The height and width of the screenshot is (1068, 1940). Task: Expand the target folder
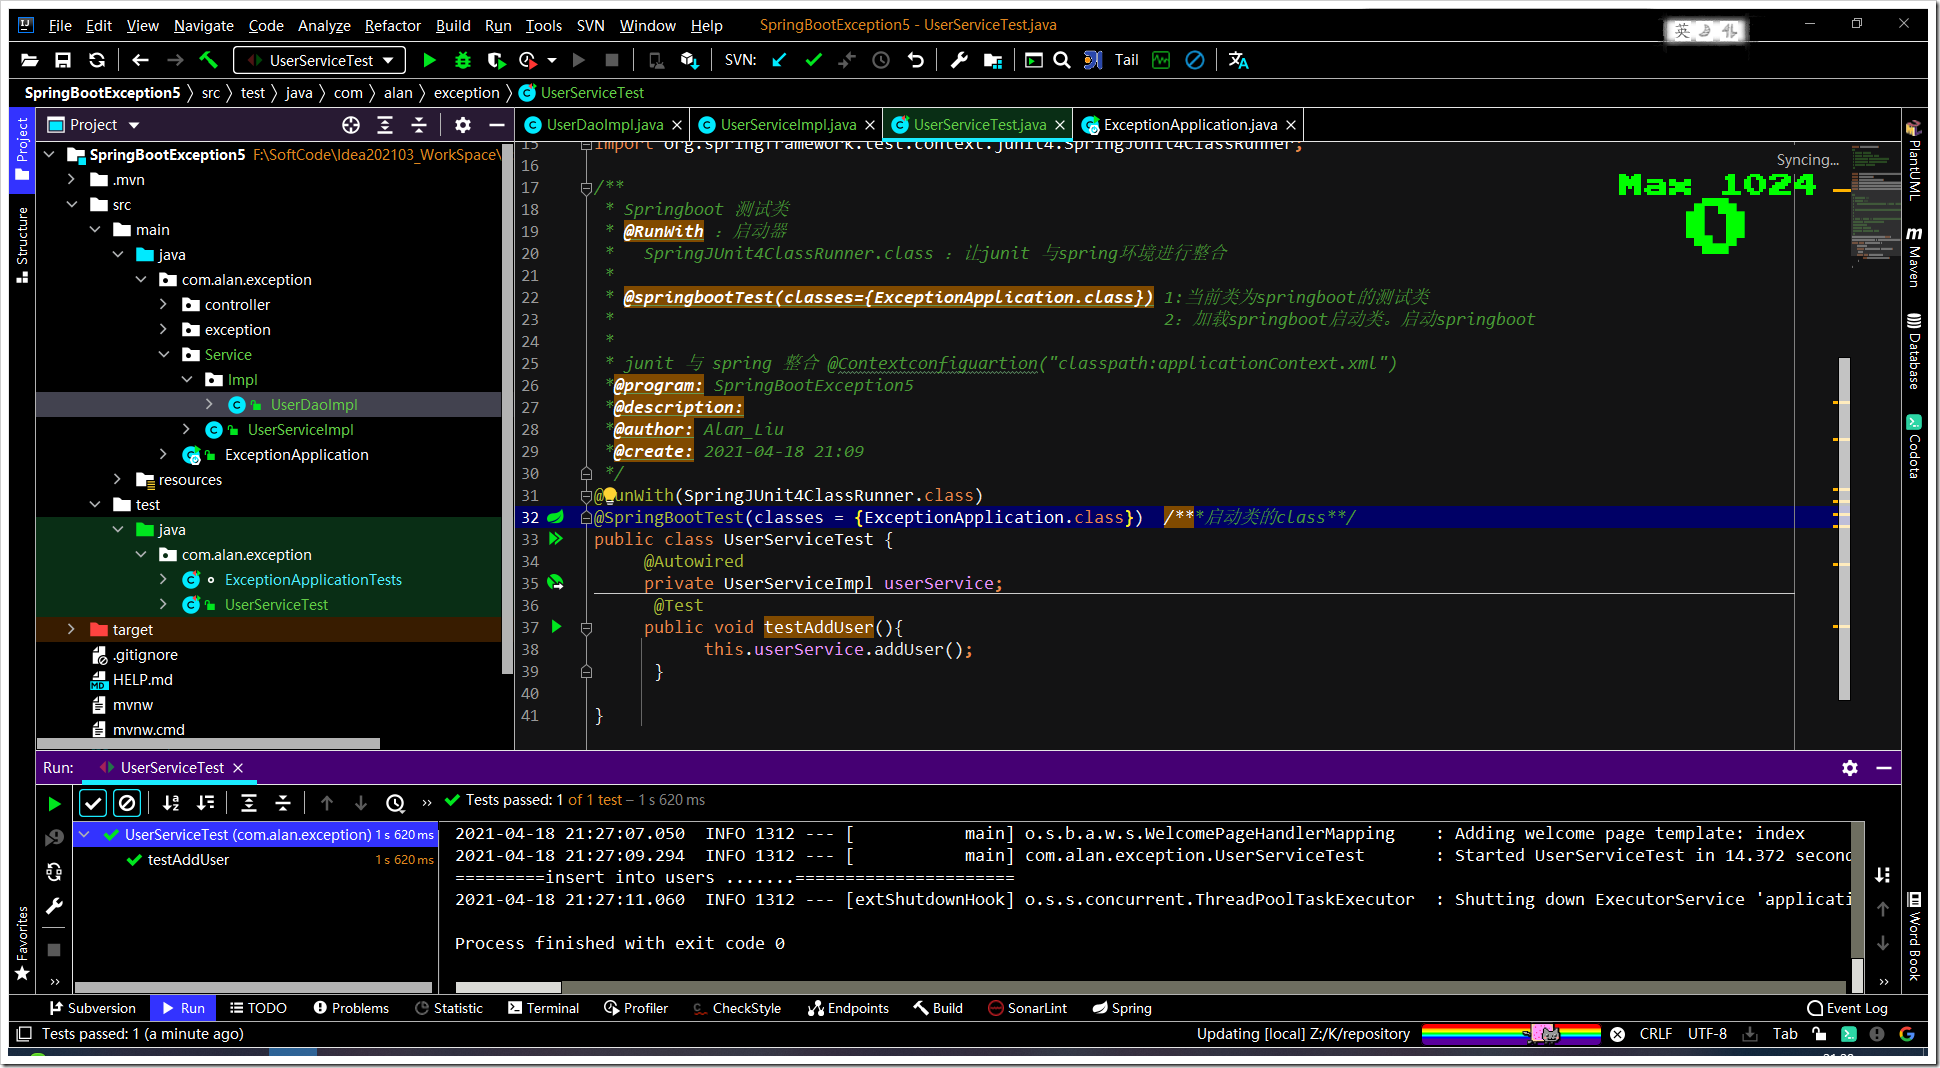[x=72, y=630]
